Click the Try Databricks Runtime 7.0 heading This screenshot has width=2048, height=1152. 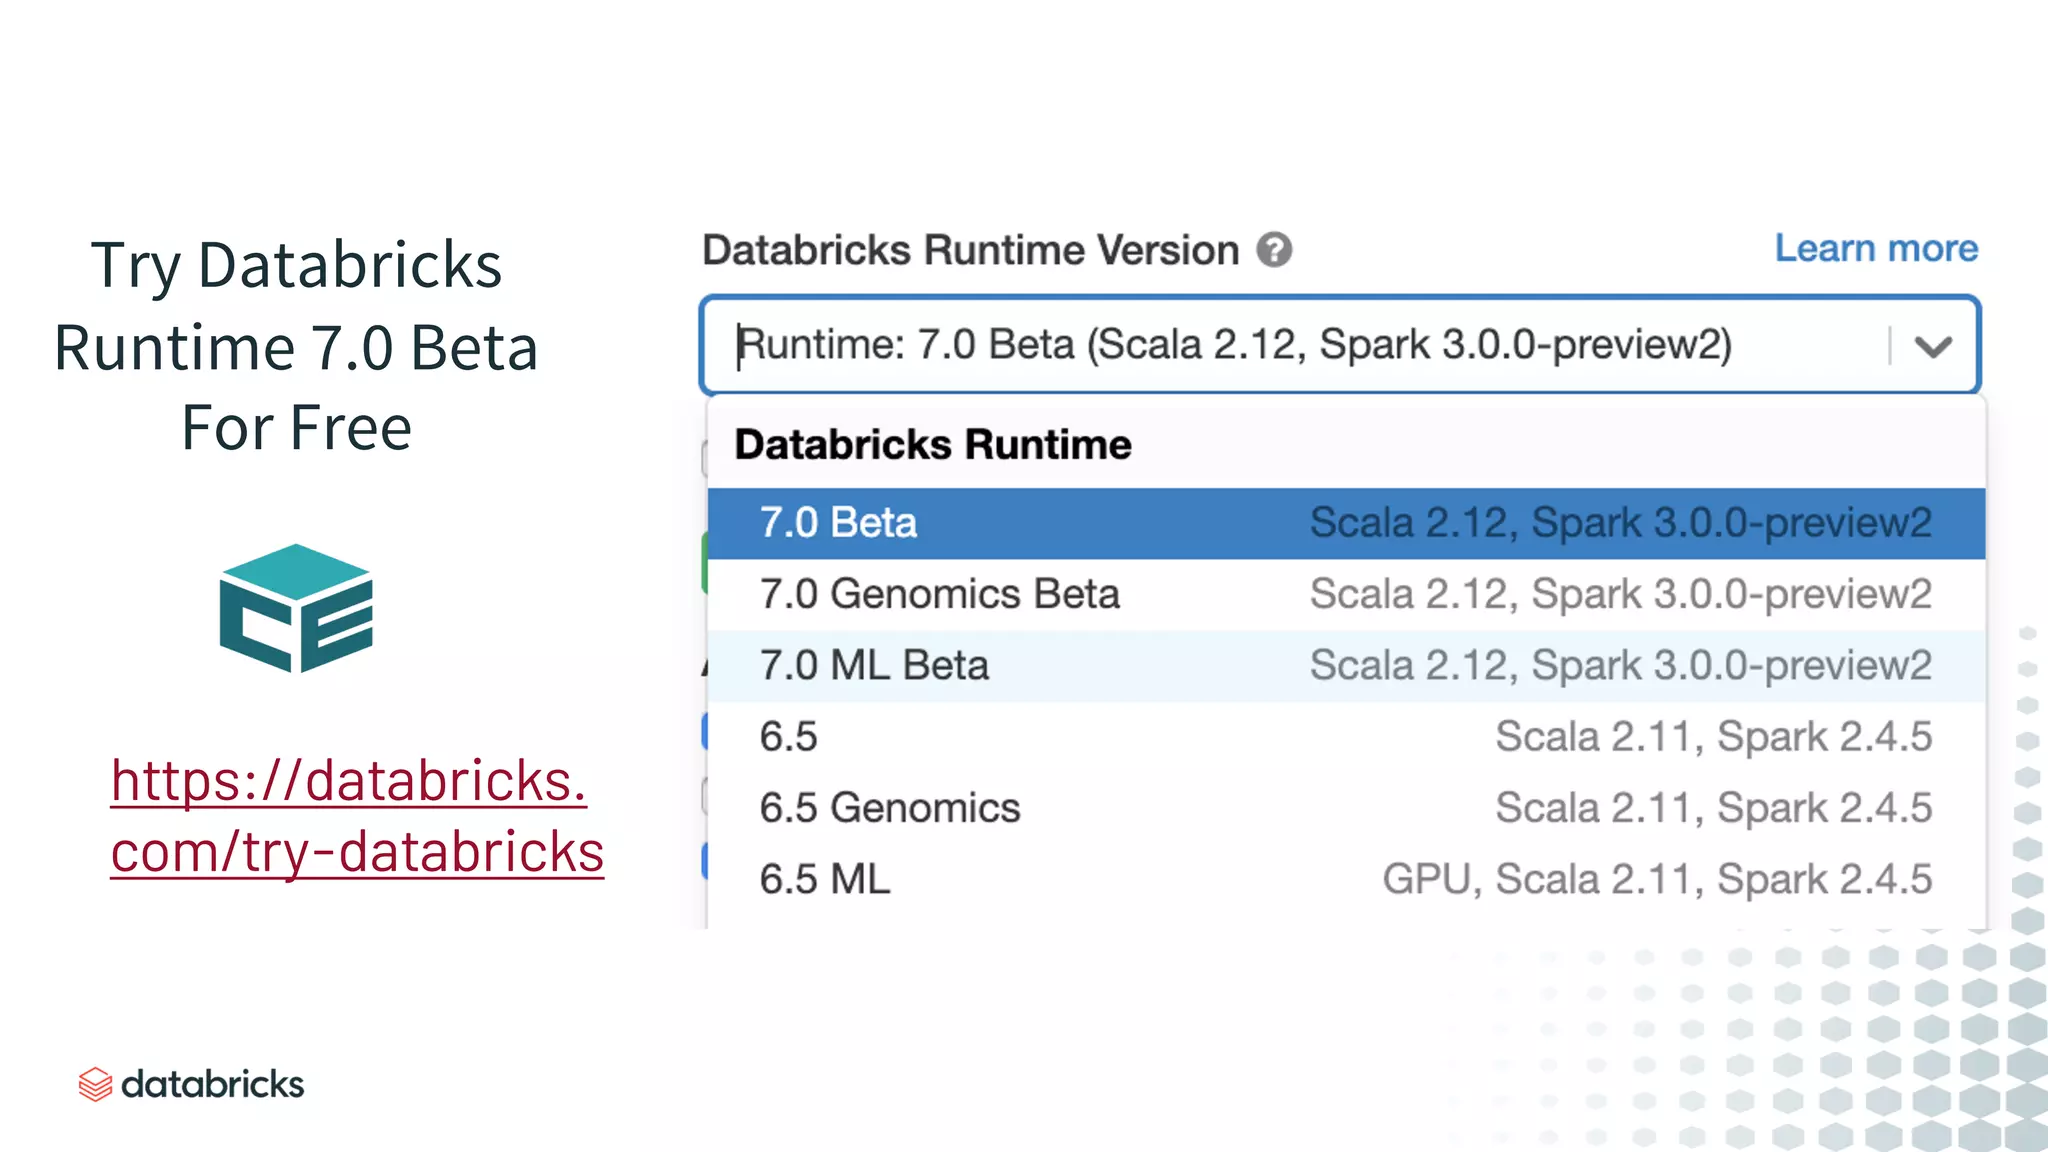pyautogui.click(x=296, y=346)
